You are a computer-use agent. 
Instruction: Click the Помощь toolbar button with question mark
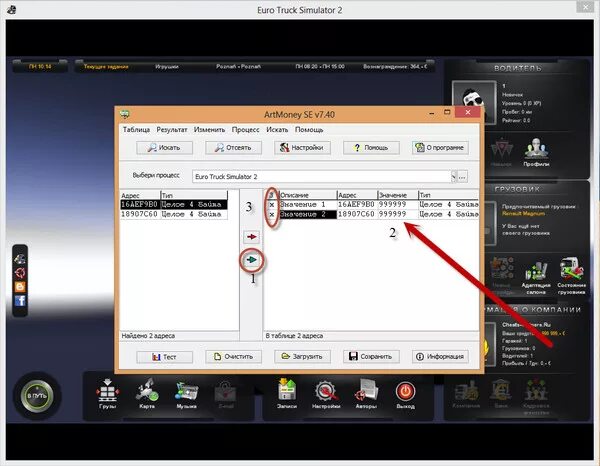click(x=371, y=148)
